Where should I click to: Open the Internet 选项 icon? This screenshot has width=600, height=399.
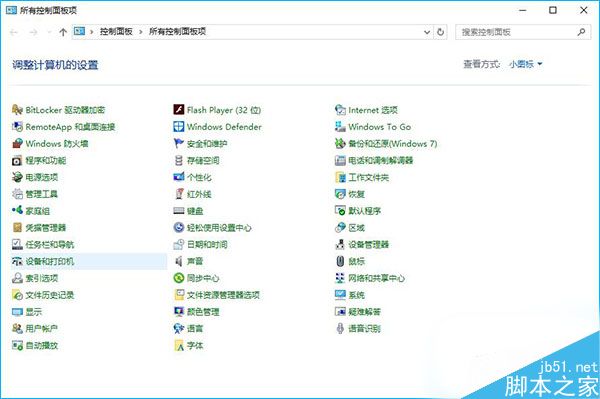coord(340,110)
